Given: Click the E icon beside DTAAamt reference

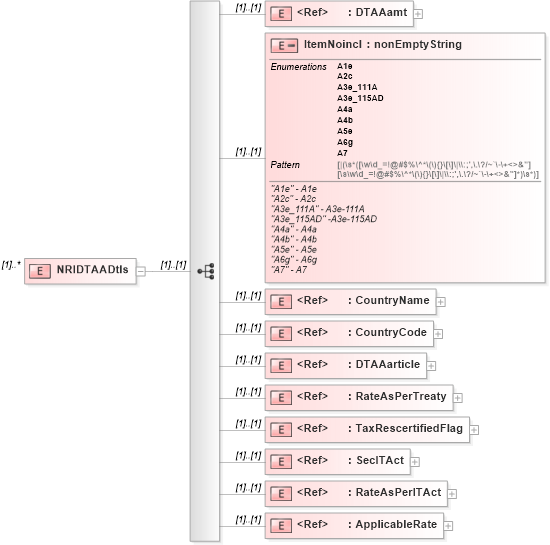Looking at the screenshot, I should tap(281, 14).
